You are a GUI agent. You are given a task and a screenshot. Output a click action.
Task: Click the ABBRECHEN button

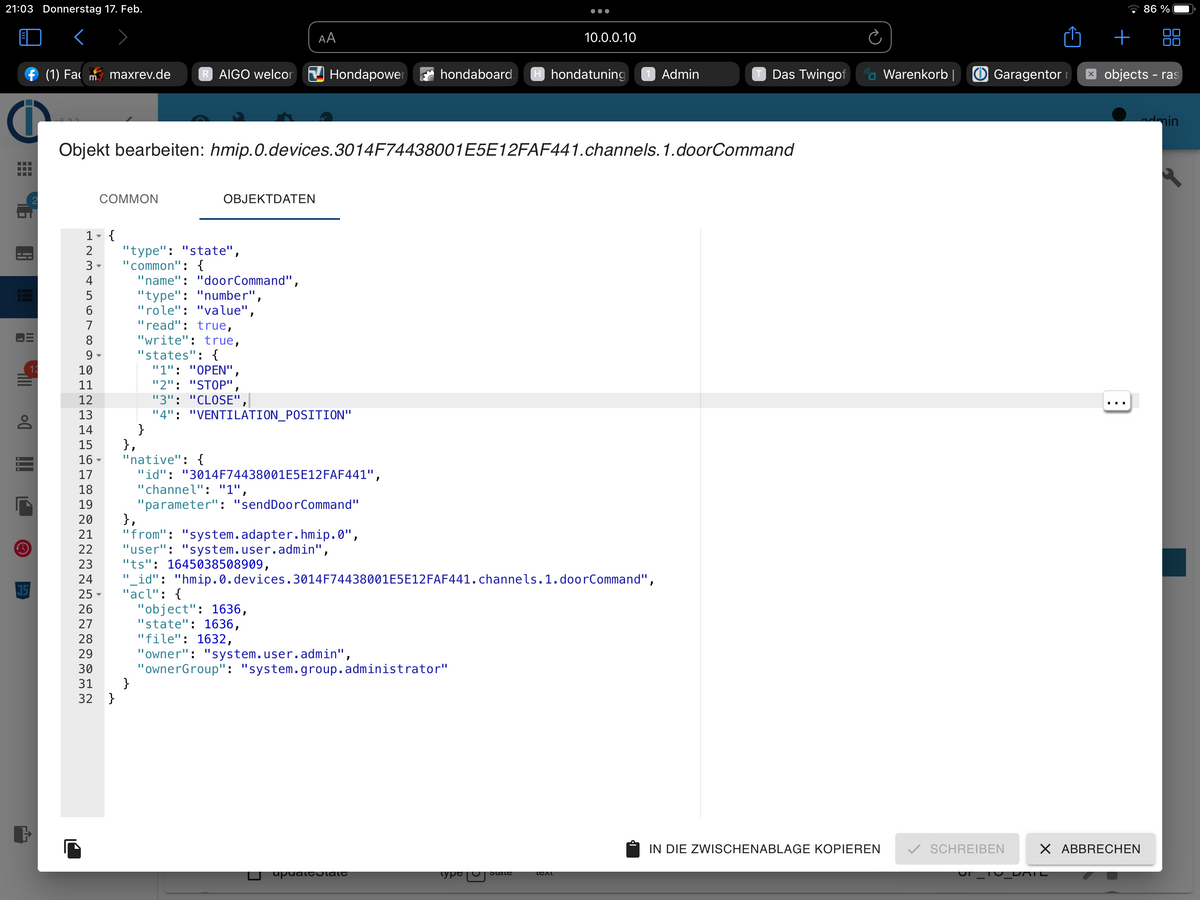[1090, 849]
